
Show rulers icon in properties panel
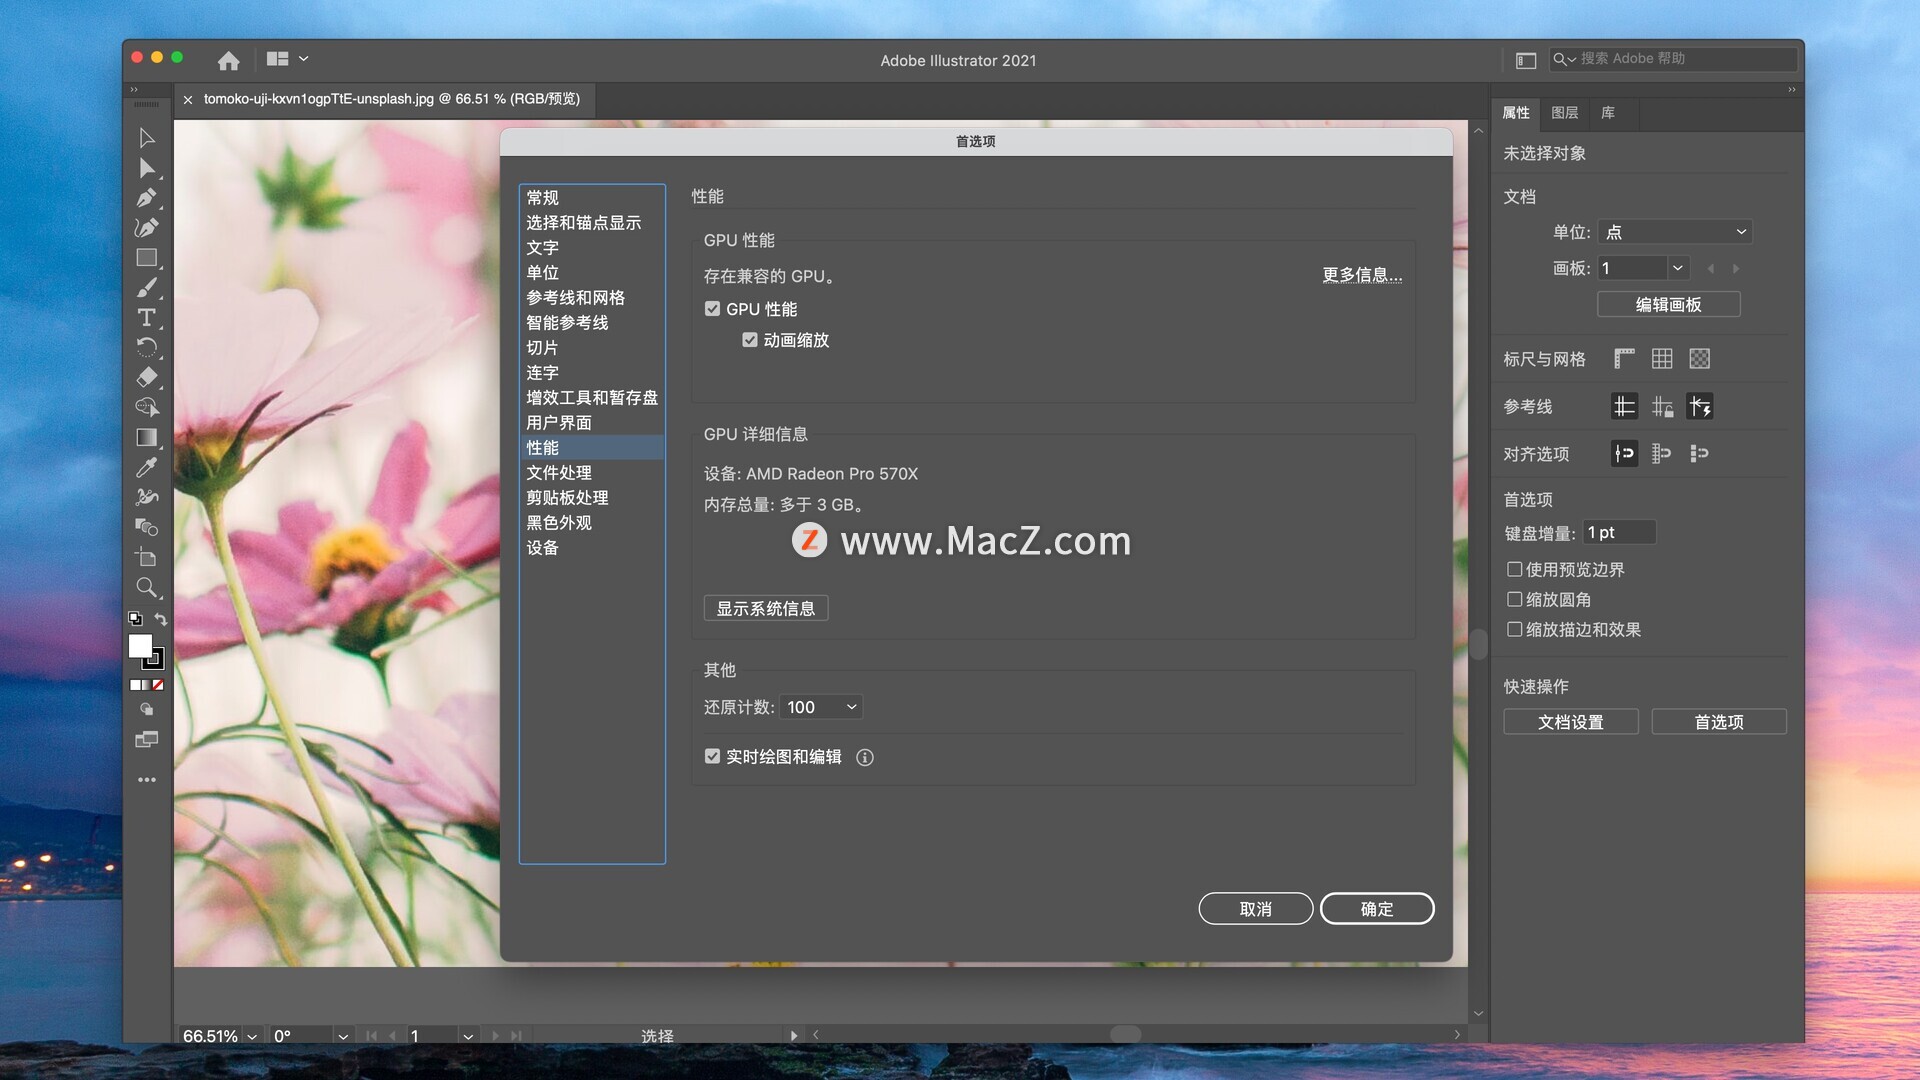tap(1624, 358)
